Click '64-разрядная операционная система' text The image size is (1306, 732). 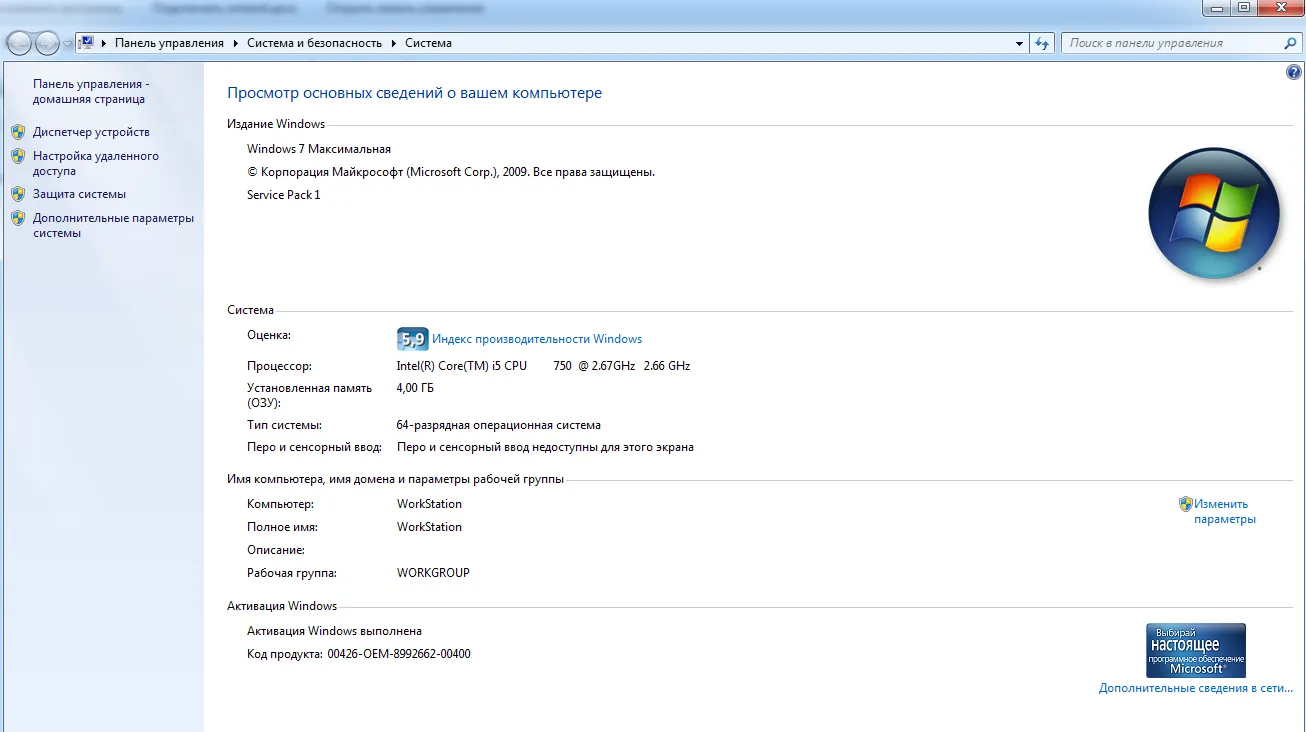pyautogui.click(x=499, y=425)
